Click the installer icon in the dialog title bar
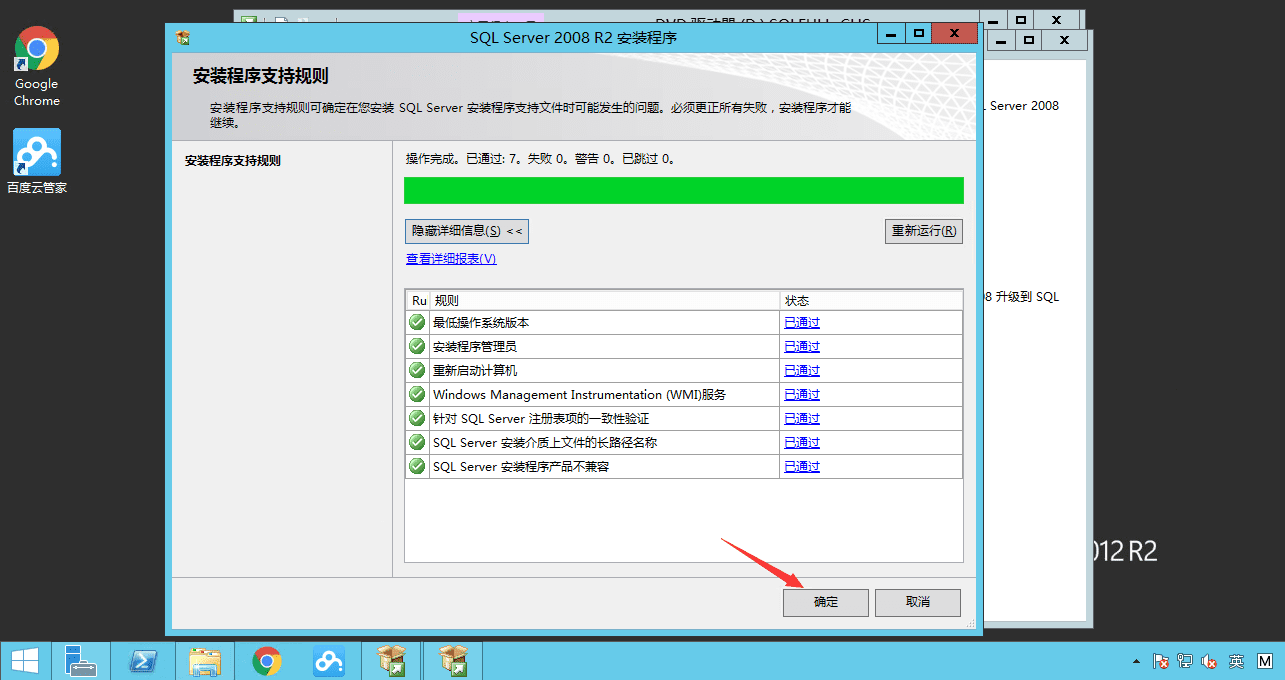1285x680 pixels. click(184, 39)
